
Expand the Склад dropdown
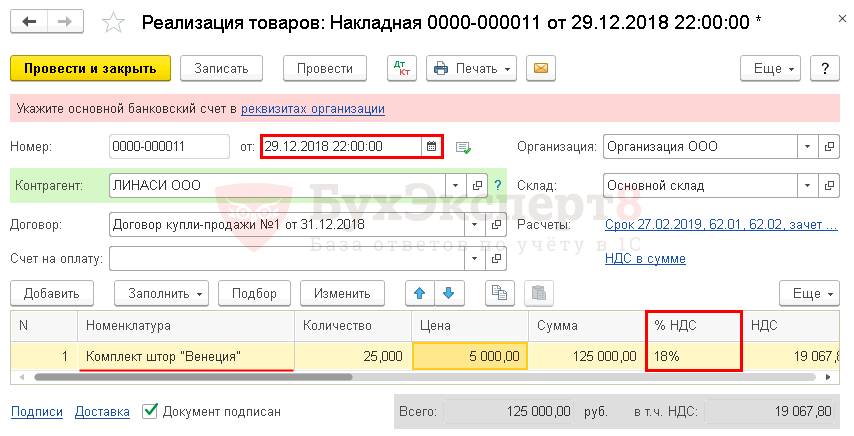(x=808, y=185)
